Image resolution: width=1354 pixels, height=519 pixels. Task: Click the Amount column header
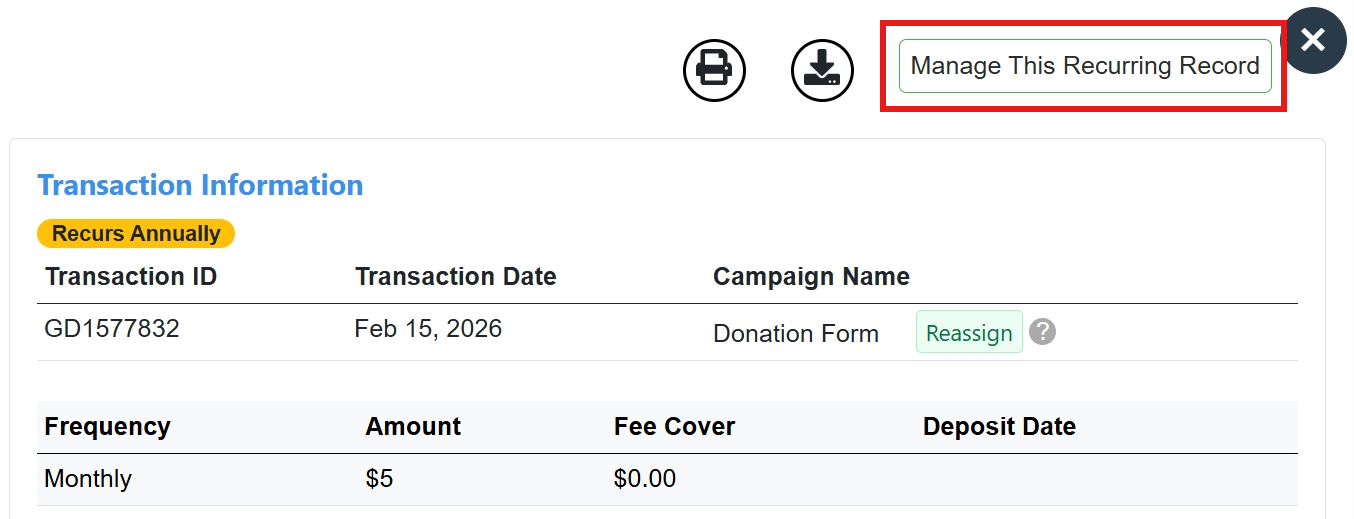pos(413,427)
